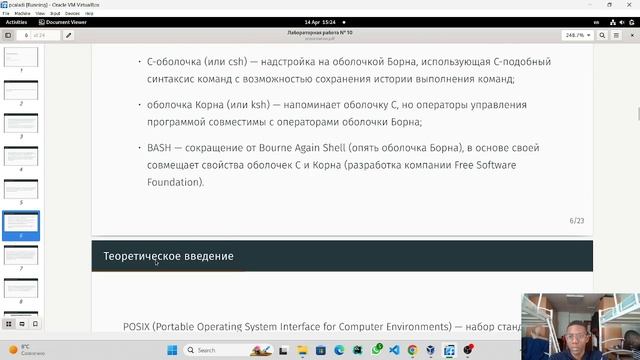This screenshot has width=640, height=360.
Task: Click the page counter '6/23'
Action: pos(577,221)
